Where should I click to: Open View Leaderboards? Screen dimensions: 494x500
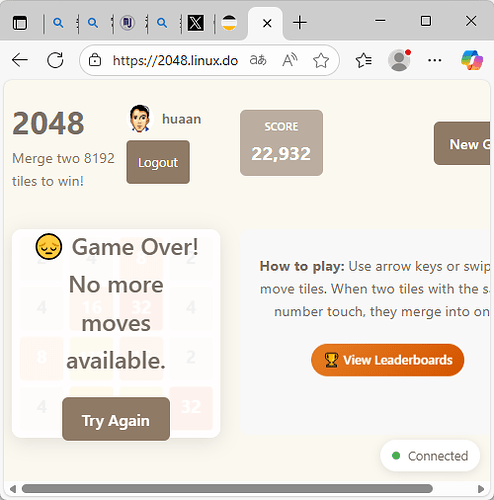pyautogui.click(x=388, y=360)
